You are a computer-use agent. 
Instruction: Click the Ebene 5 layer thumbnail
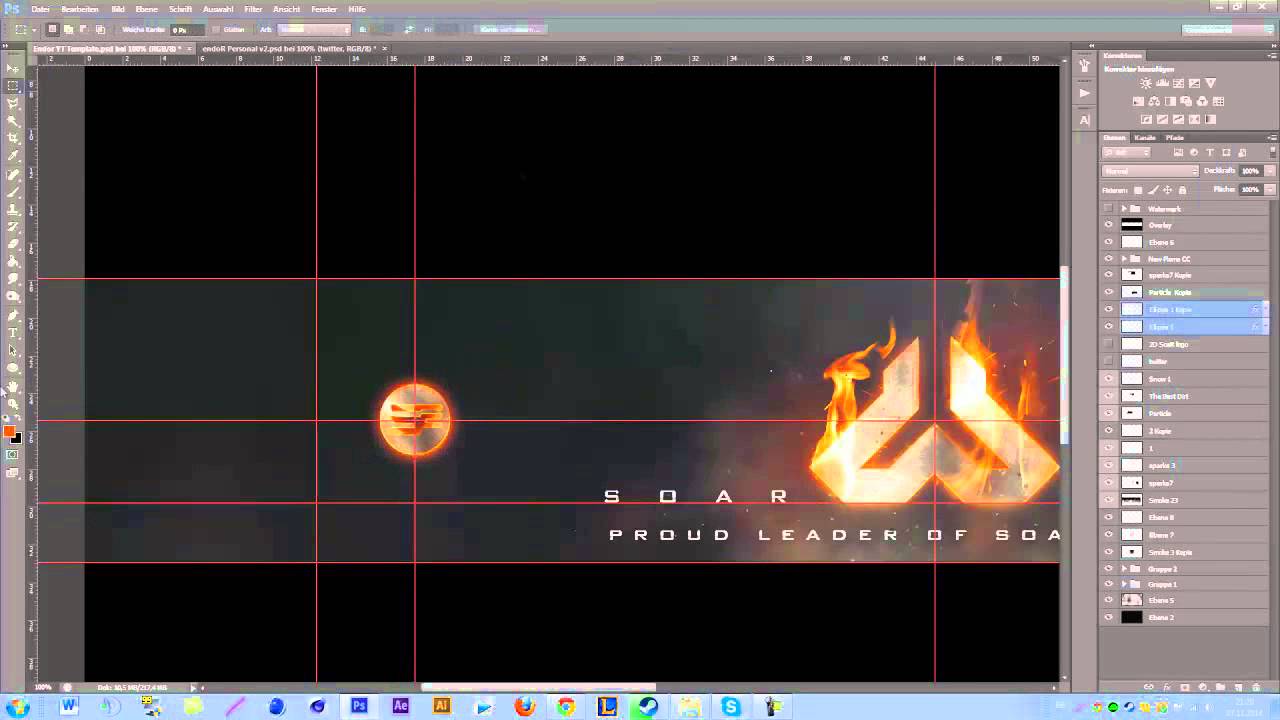(x=1132, y=600)
